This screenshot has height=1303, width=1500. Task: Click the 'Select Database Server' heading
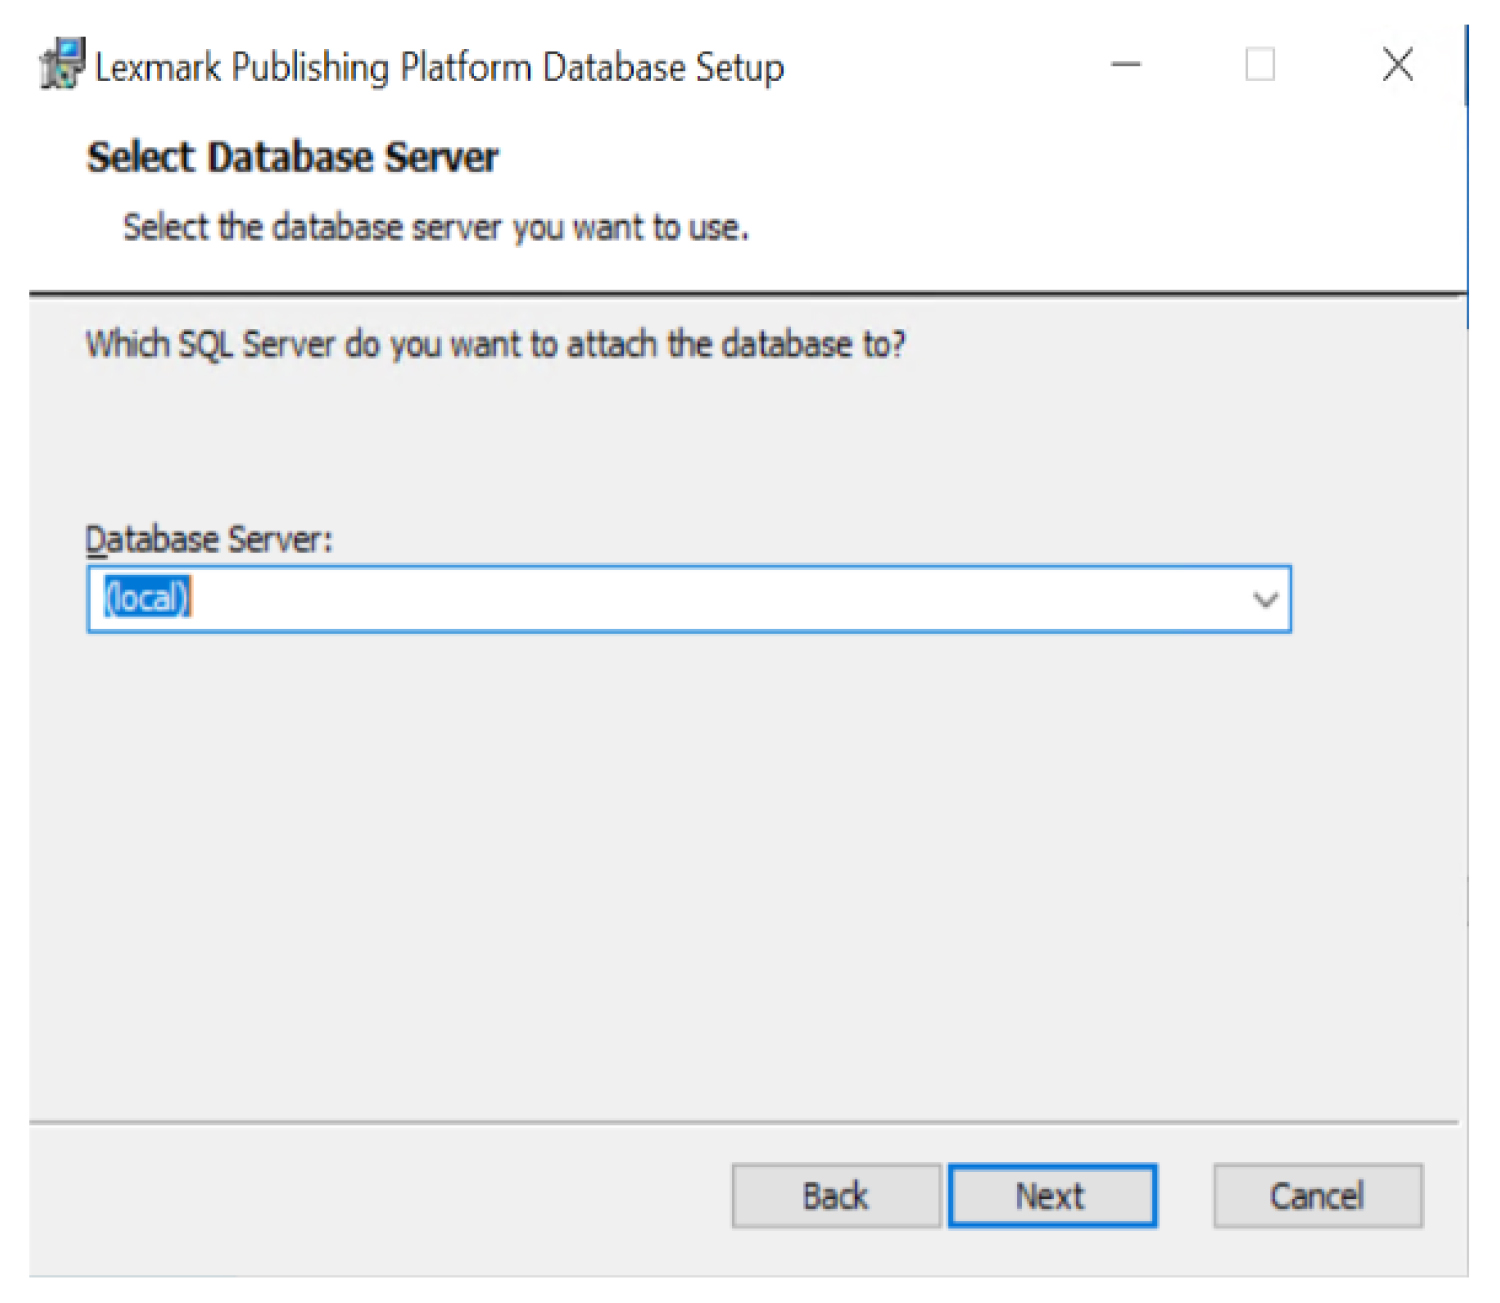(292, 157)
